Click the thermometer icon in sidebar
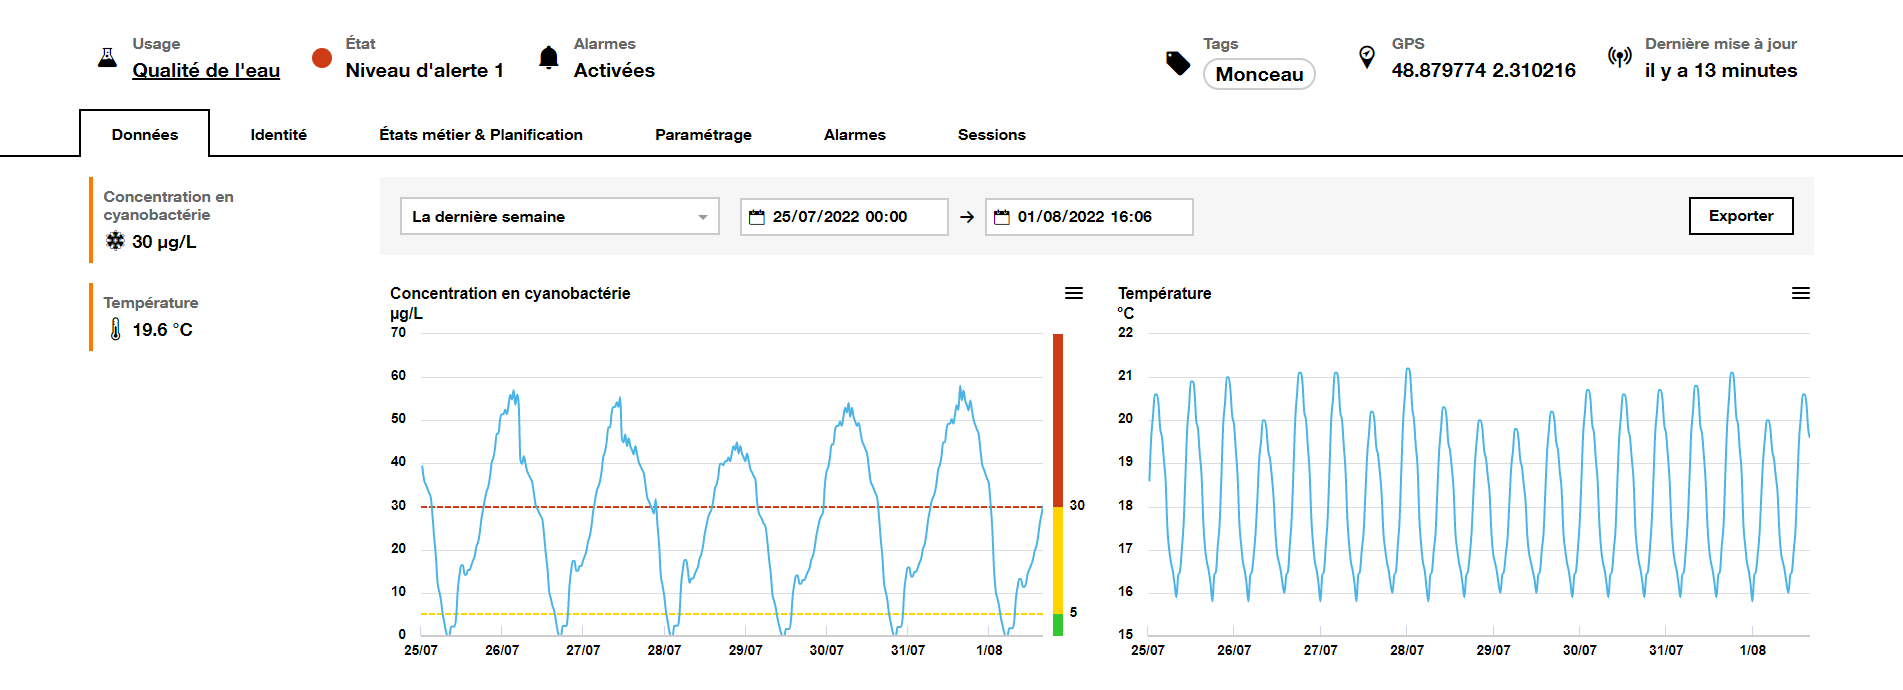 click(116, 329)
